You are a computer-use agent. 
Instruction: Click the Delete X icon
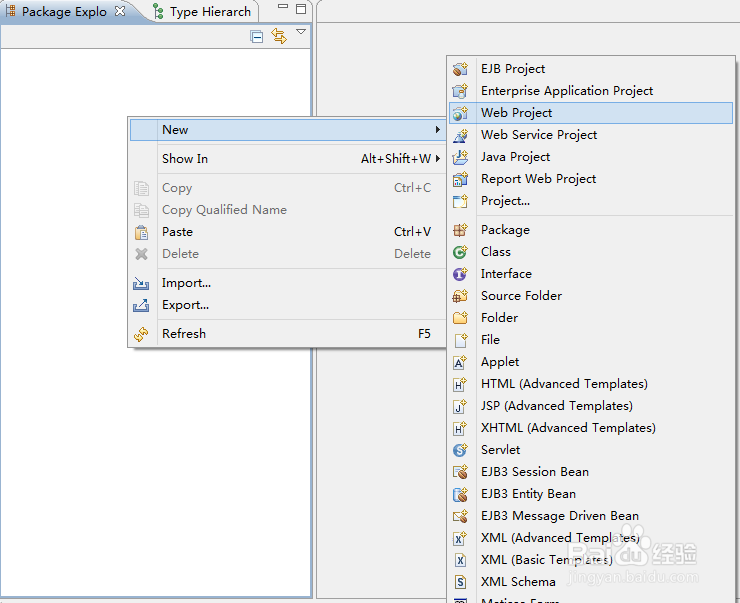141,254
